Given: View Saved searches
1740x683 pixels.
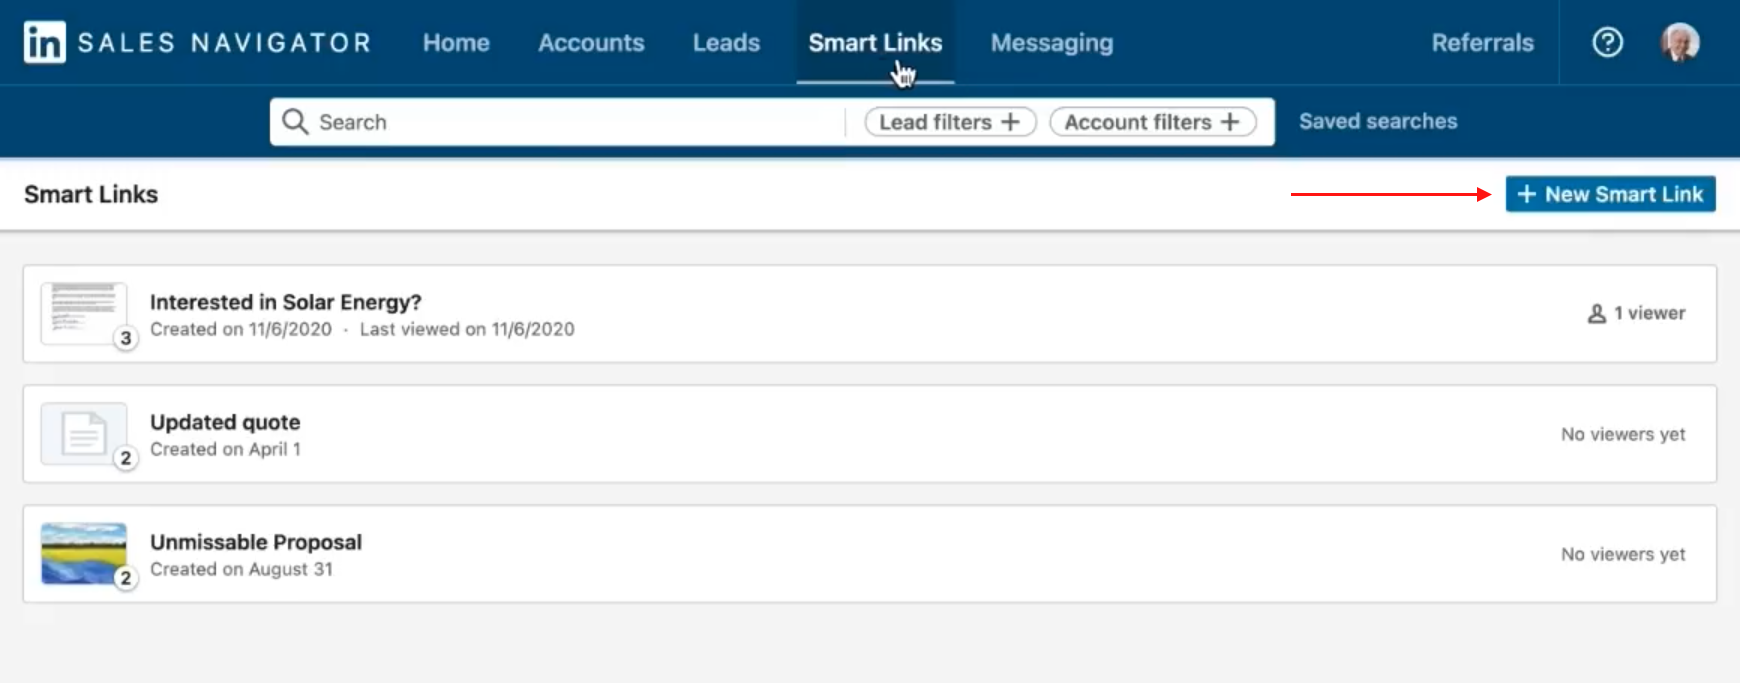Looking at the screenshot, I should (1378, 121).
